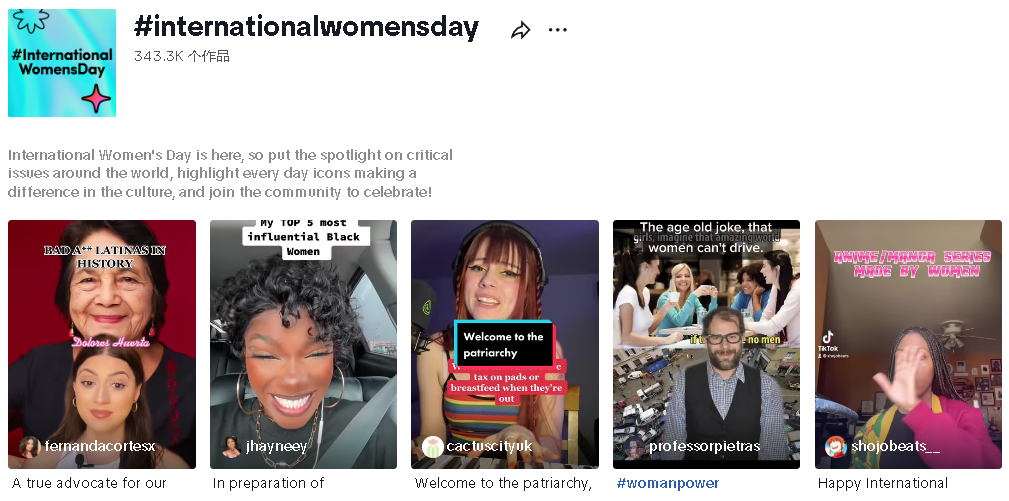Screen dimensions: 1009x501
Task: Click the #womanpower hashtag link
Action: pyautogui.click(x=667, y=483)
